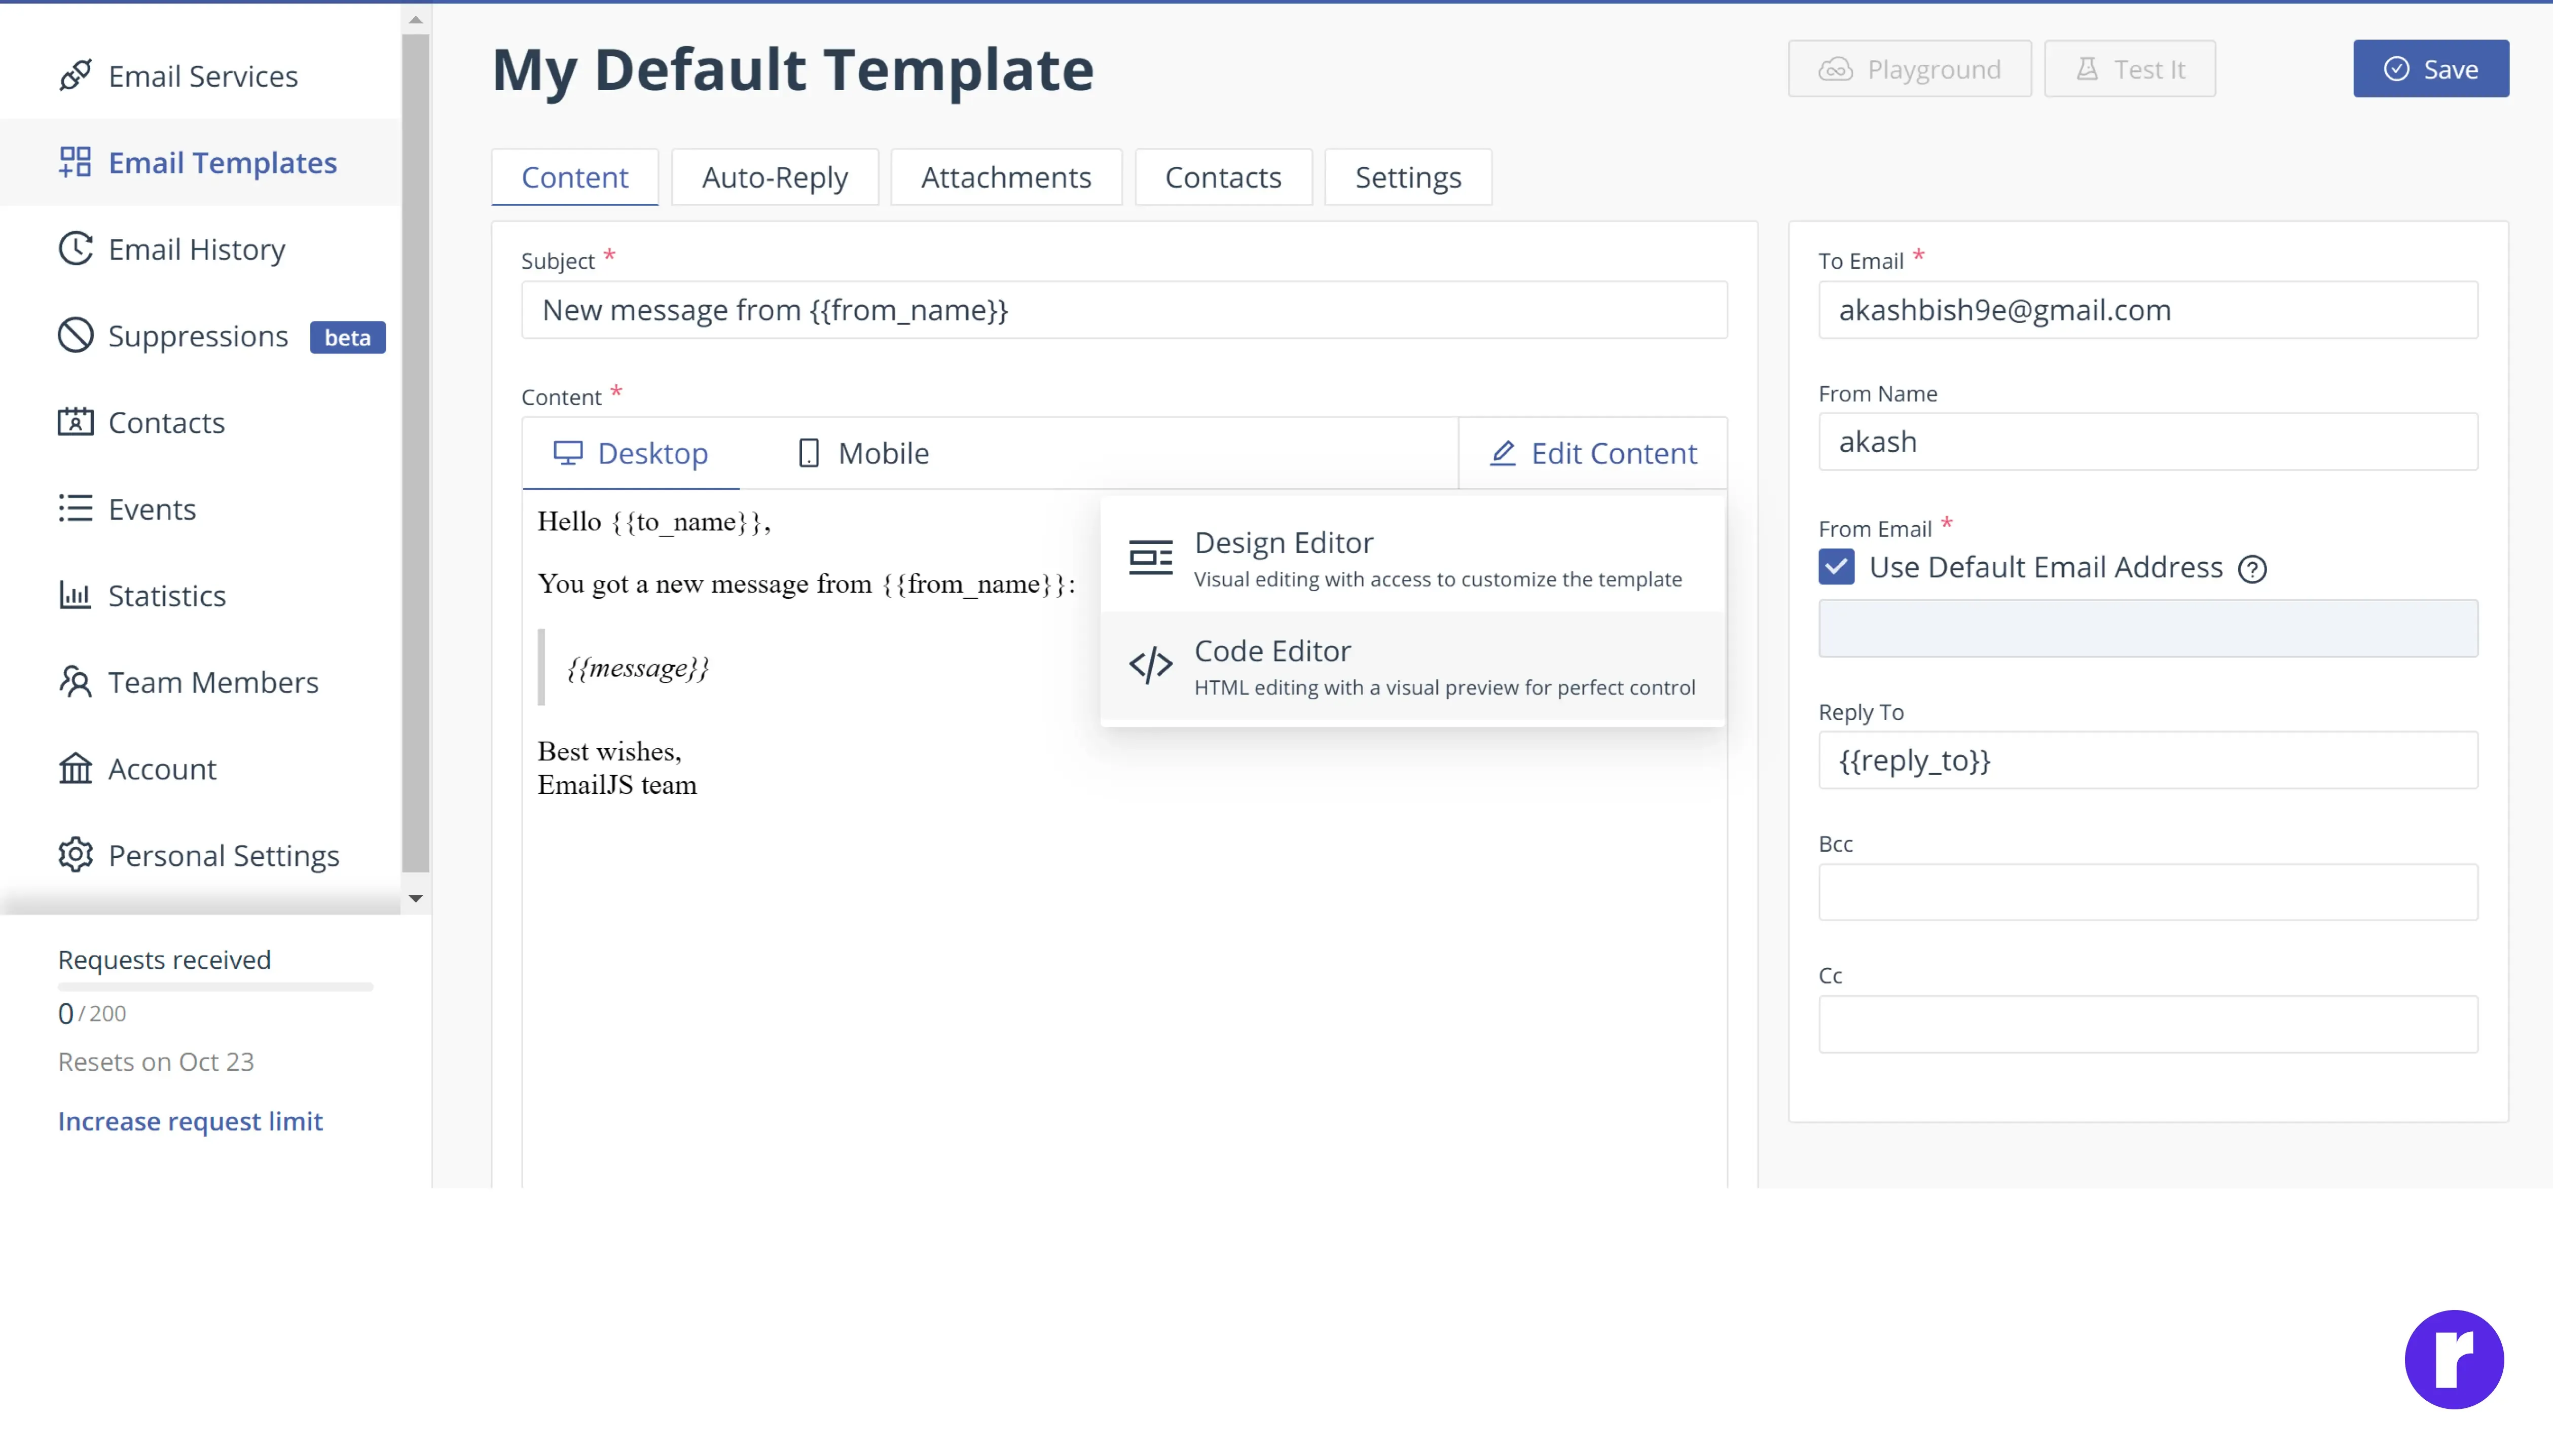The height and width of the screenshot is (1456, 2553).
Task: Open the Attachments tab
Action: coord(1006,177)
